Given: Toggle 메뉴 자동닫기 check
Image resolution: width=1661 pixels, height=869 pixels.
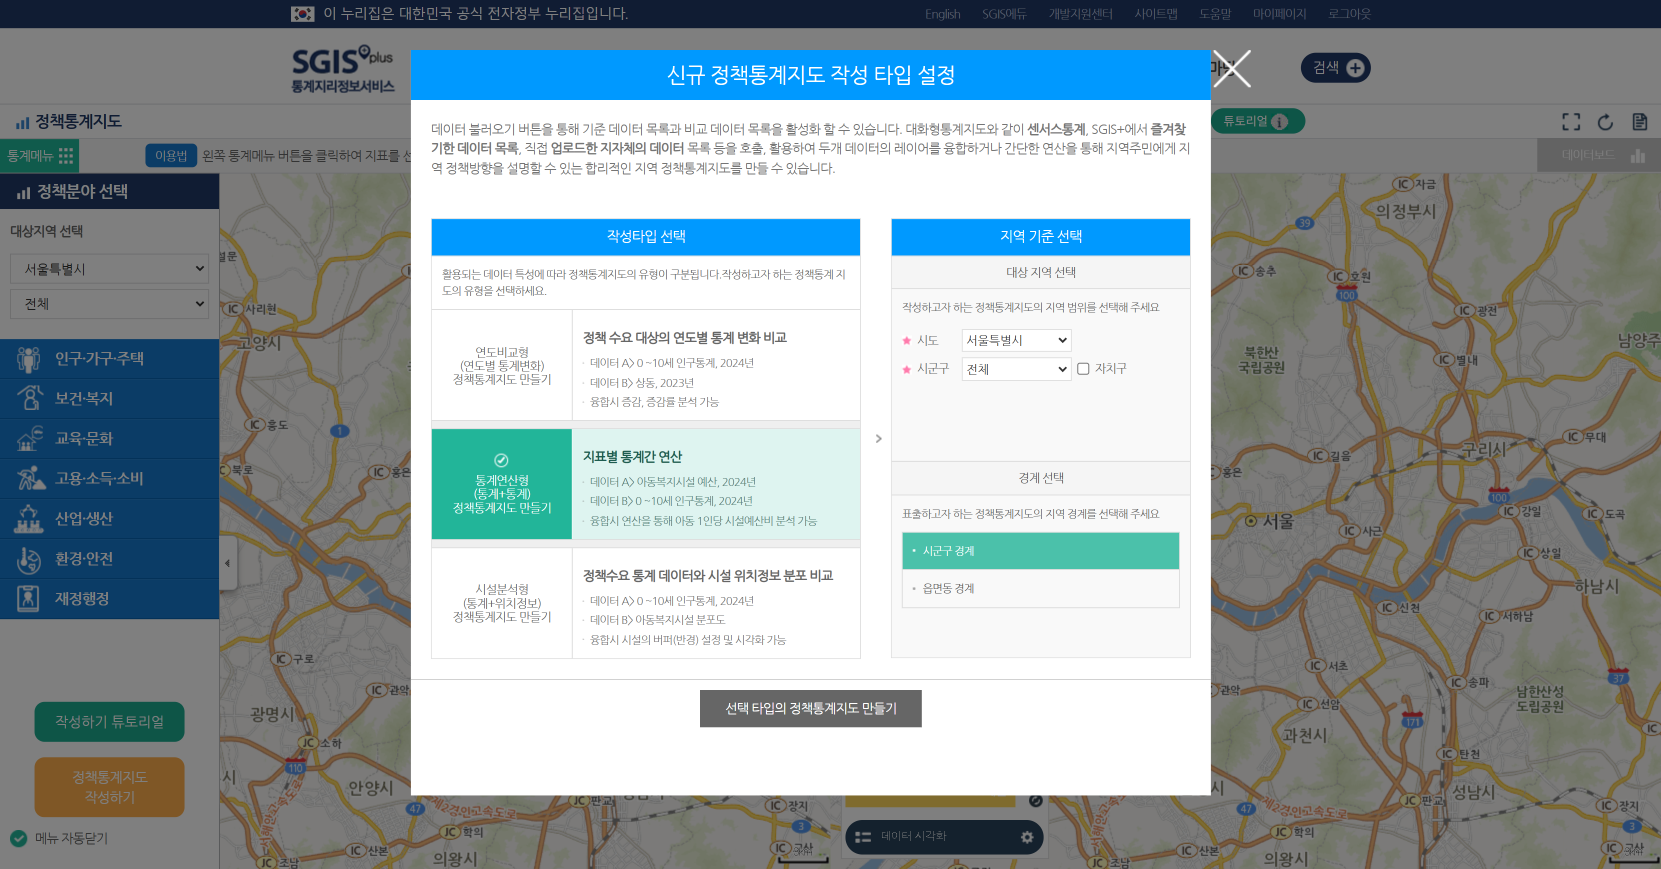Looking at the screenshot, I should pyautogui.click(x=18, y=838).
